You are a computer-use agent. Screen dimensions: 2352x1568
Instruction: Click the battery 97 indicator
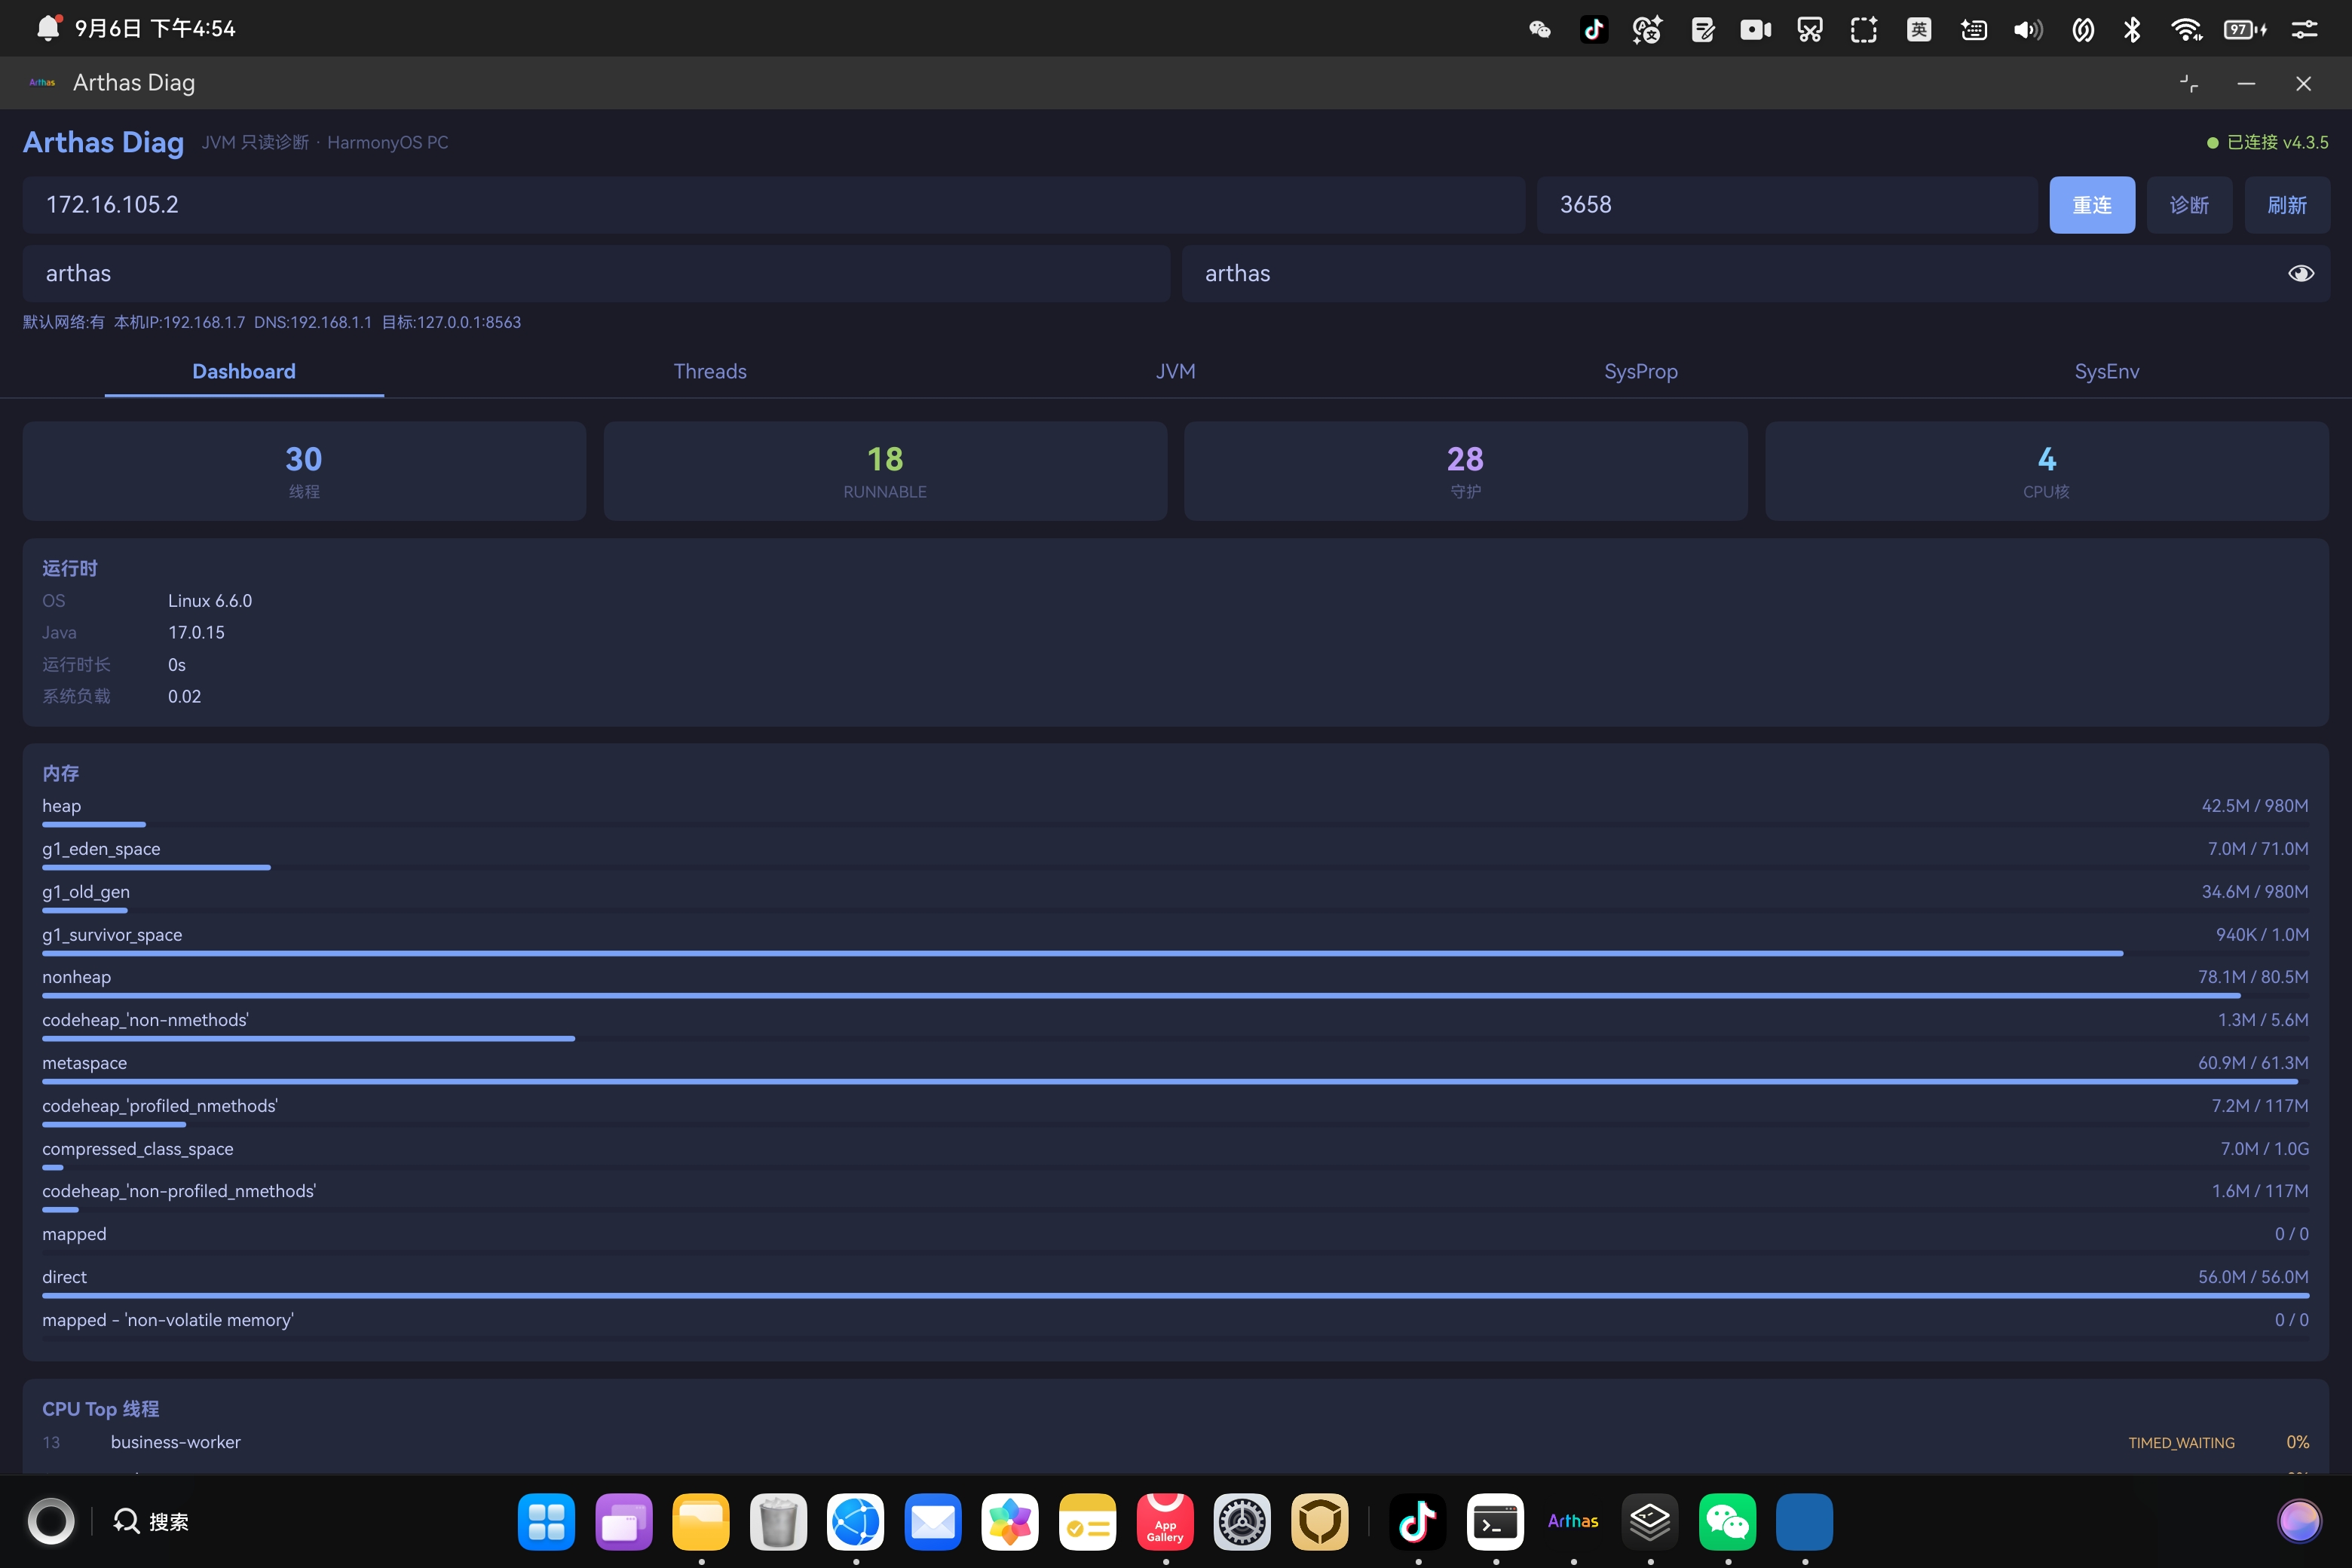(x=2245, y=29)
